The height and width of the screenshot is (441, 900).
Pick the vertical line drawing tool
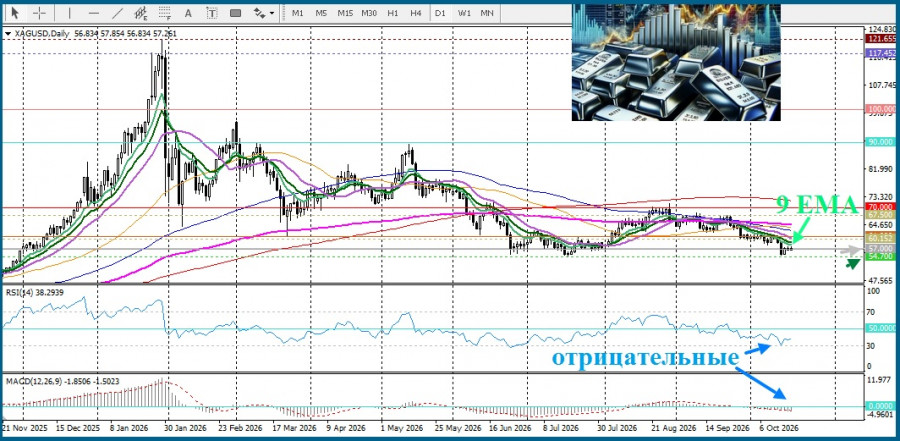tap(70, 13)
